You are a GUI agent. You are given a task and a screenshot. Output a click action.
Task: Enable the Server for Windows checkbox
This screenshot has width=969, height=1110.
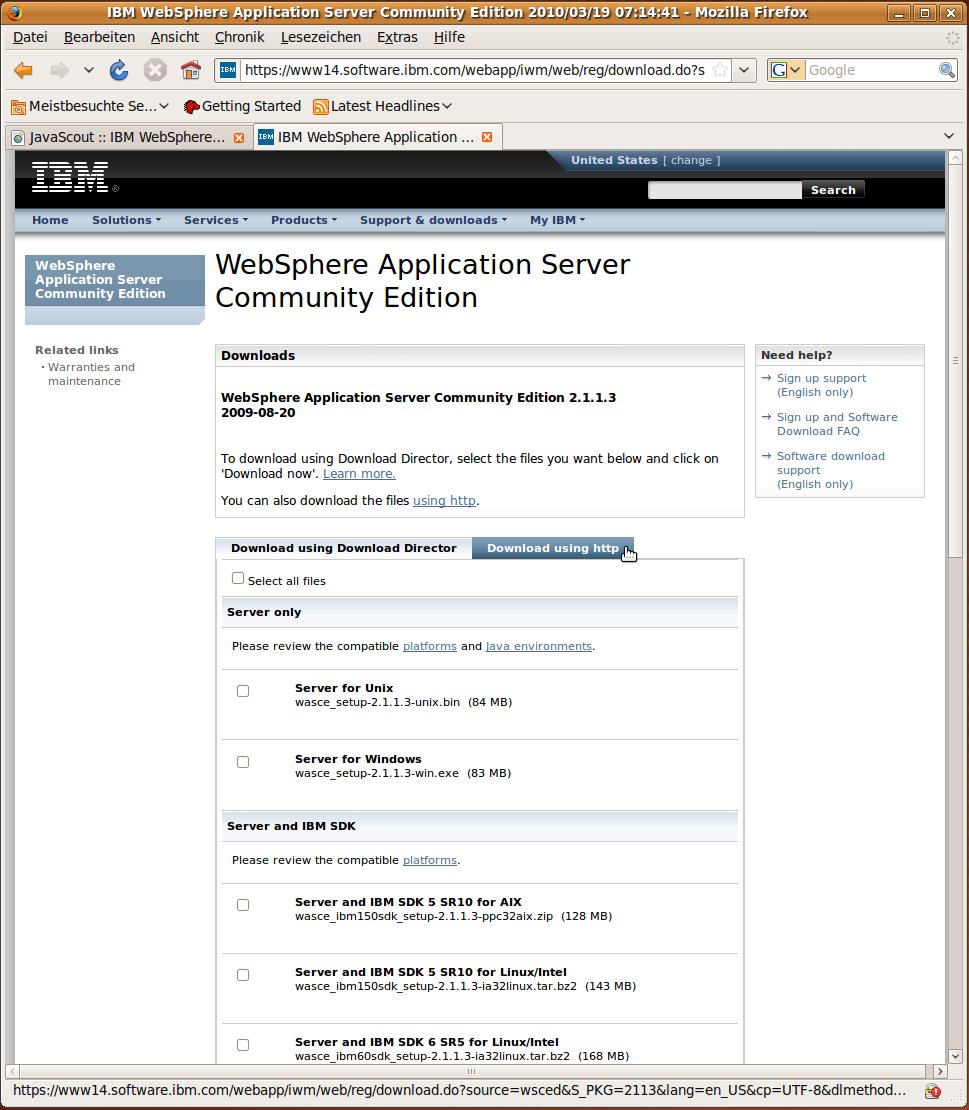(x=243, y=762)
